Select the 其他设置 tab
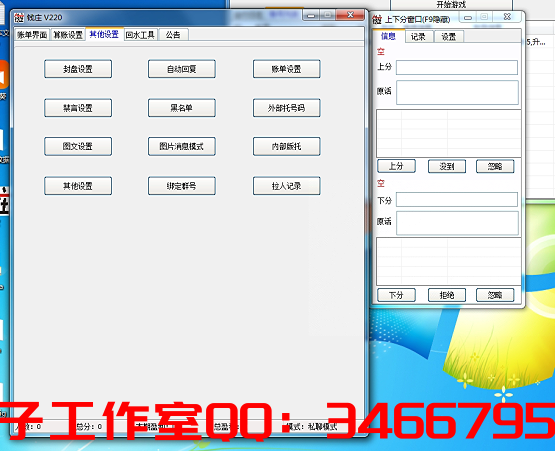Image resolution: width=555 pixels, height=451 pixels. coord(104,34)
